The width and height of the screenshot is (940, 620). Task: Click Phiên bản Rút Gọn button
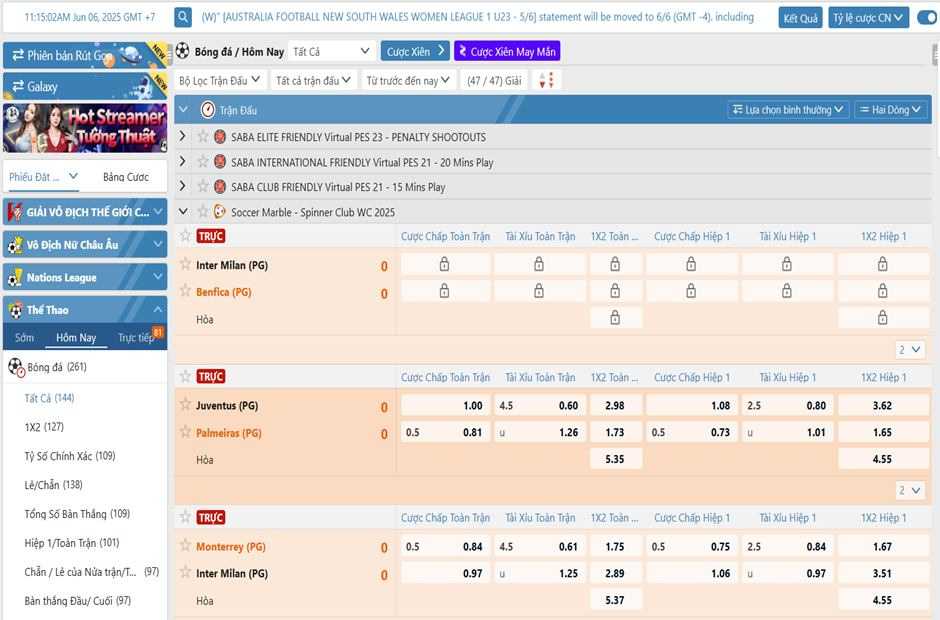85,56
